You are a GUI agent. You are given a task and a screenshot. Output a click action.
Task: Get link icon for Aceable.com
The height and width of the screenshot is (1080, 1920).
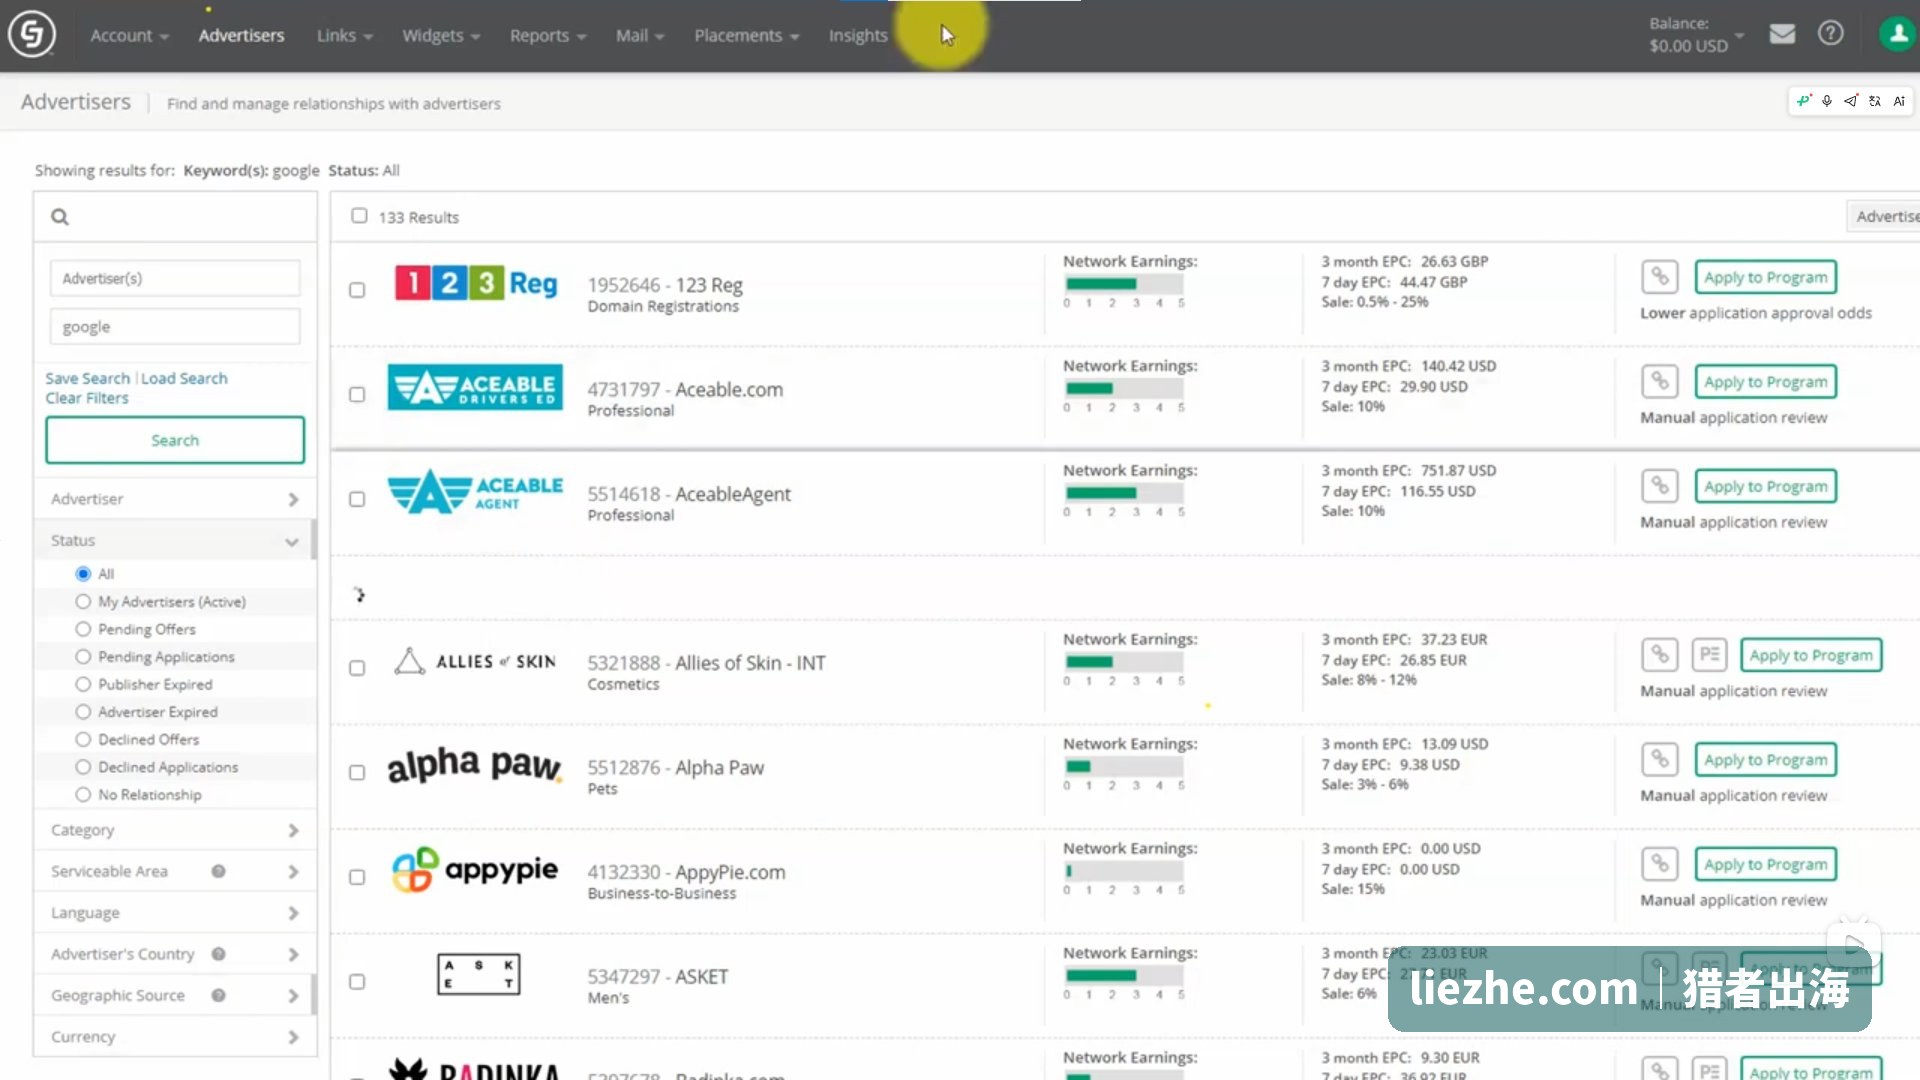[1659, 381]
